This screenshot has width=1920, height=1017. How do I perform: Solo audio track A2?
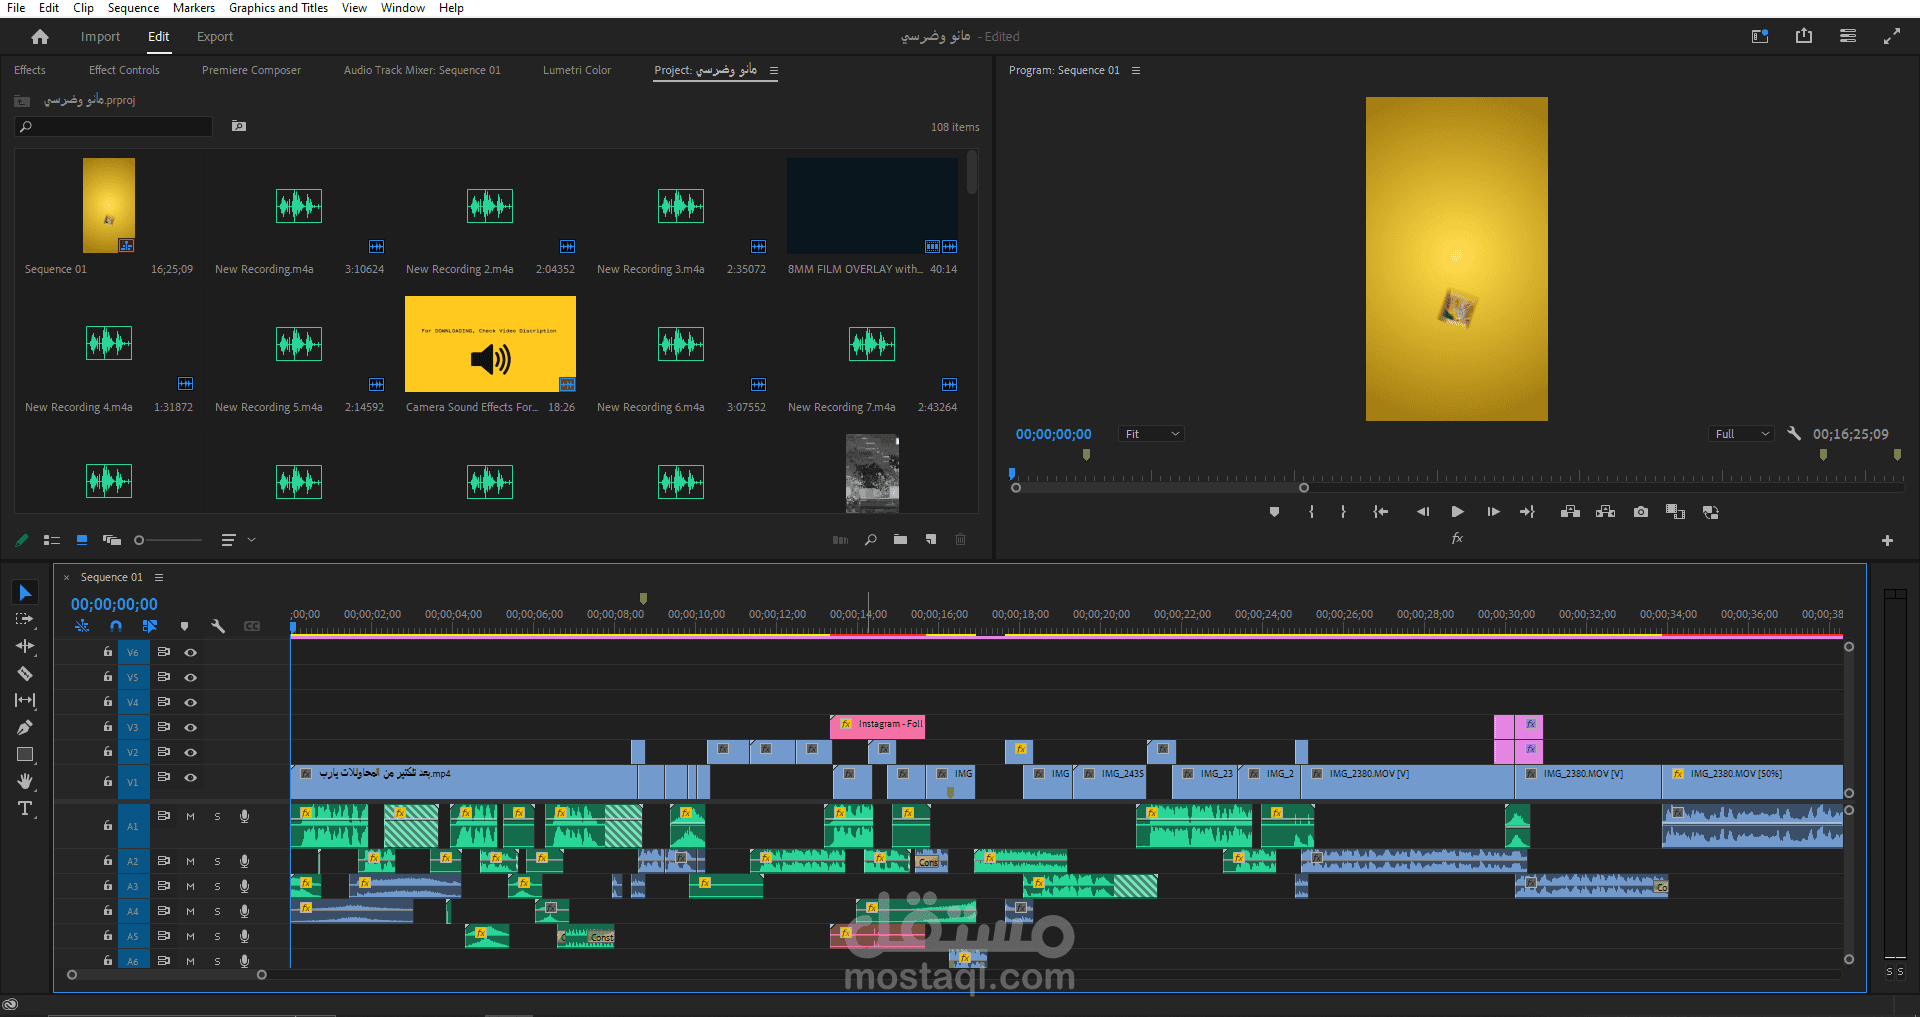point(217,861)
